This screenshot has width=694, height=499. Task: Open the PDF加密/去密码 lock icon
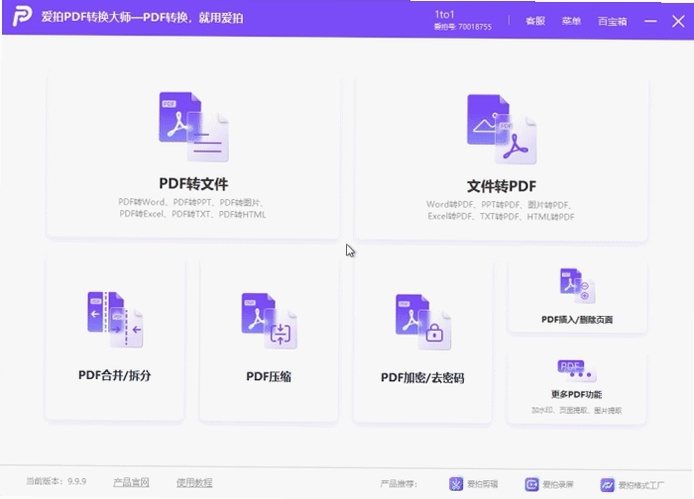point(423,322)
